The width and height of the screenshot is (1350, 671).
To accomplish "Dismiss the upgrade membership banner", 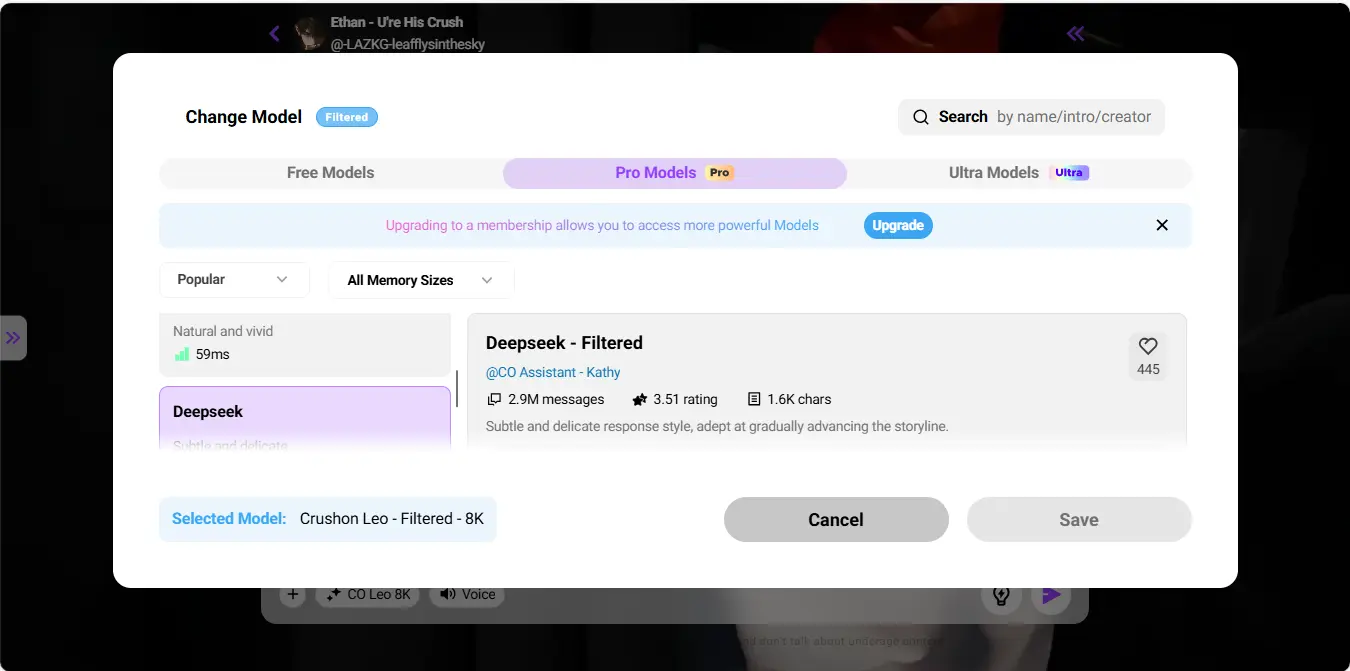I will (1161, 225).
